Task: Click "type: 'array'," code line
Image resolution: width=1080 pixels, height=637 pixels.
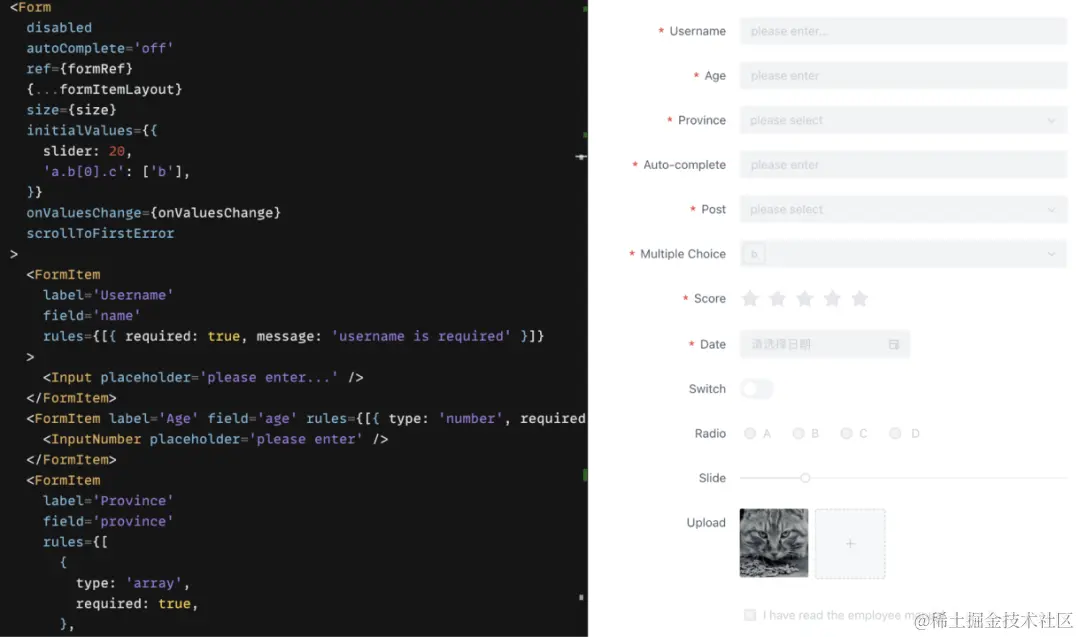Action: (133, 583)
